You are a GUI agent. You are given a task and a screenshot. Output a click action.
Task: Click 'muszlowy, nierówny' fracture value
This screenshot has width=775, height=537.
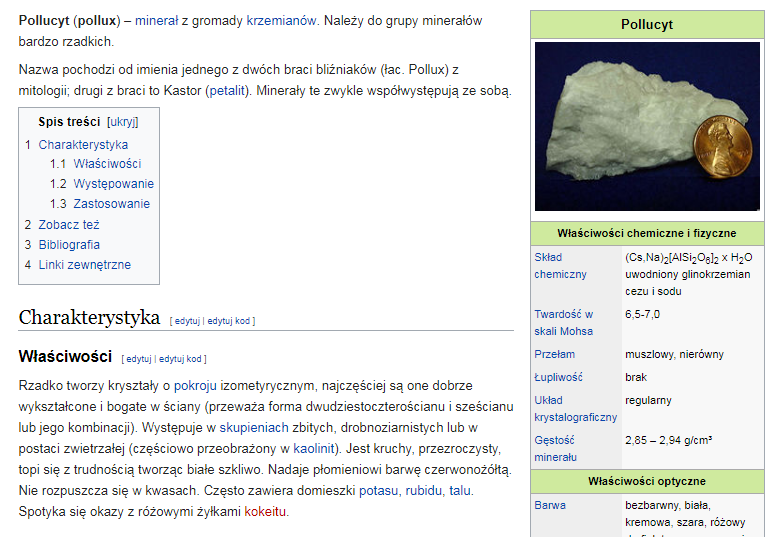(x=674, y=355)
